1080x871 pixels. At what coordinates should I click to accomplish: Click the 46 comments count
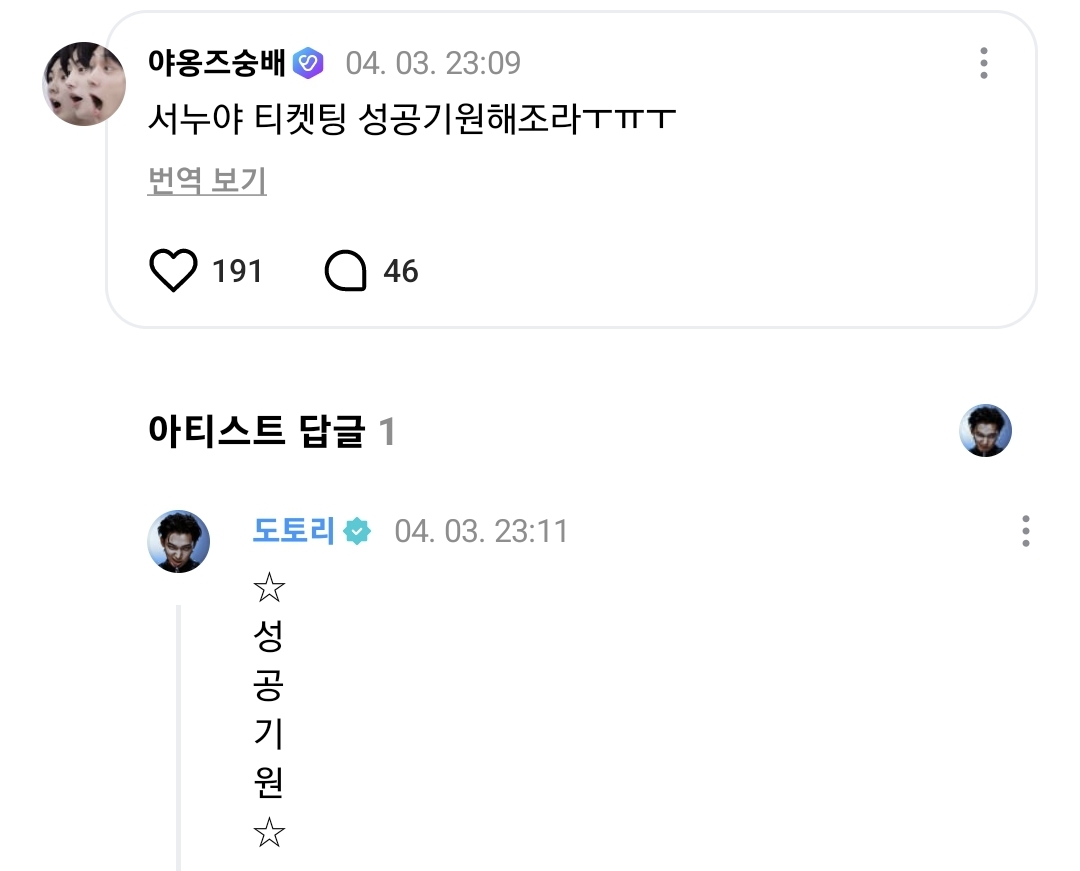(x=401, y=271)
